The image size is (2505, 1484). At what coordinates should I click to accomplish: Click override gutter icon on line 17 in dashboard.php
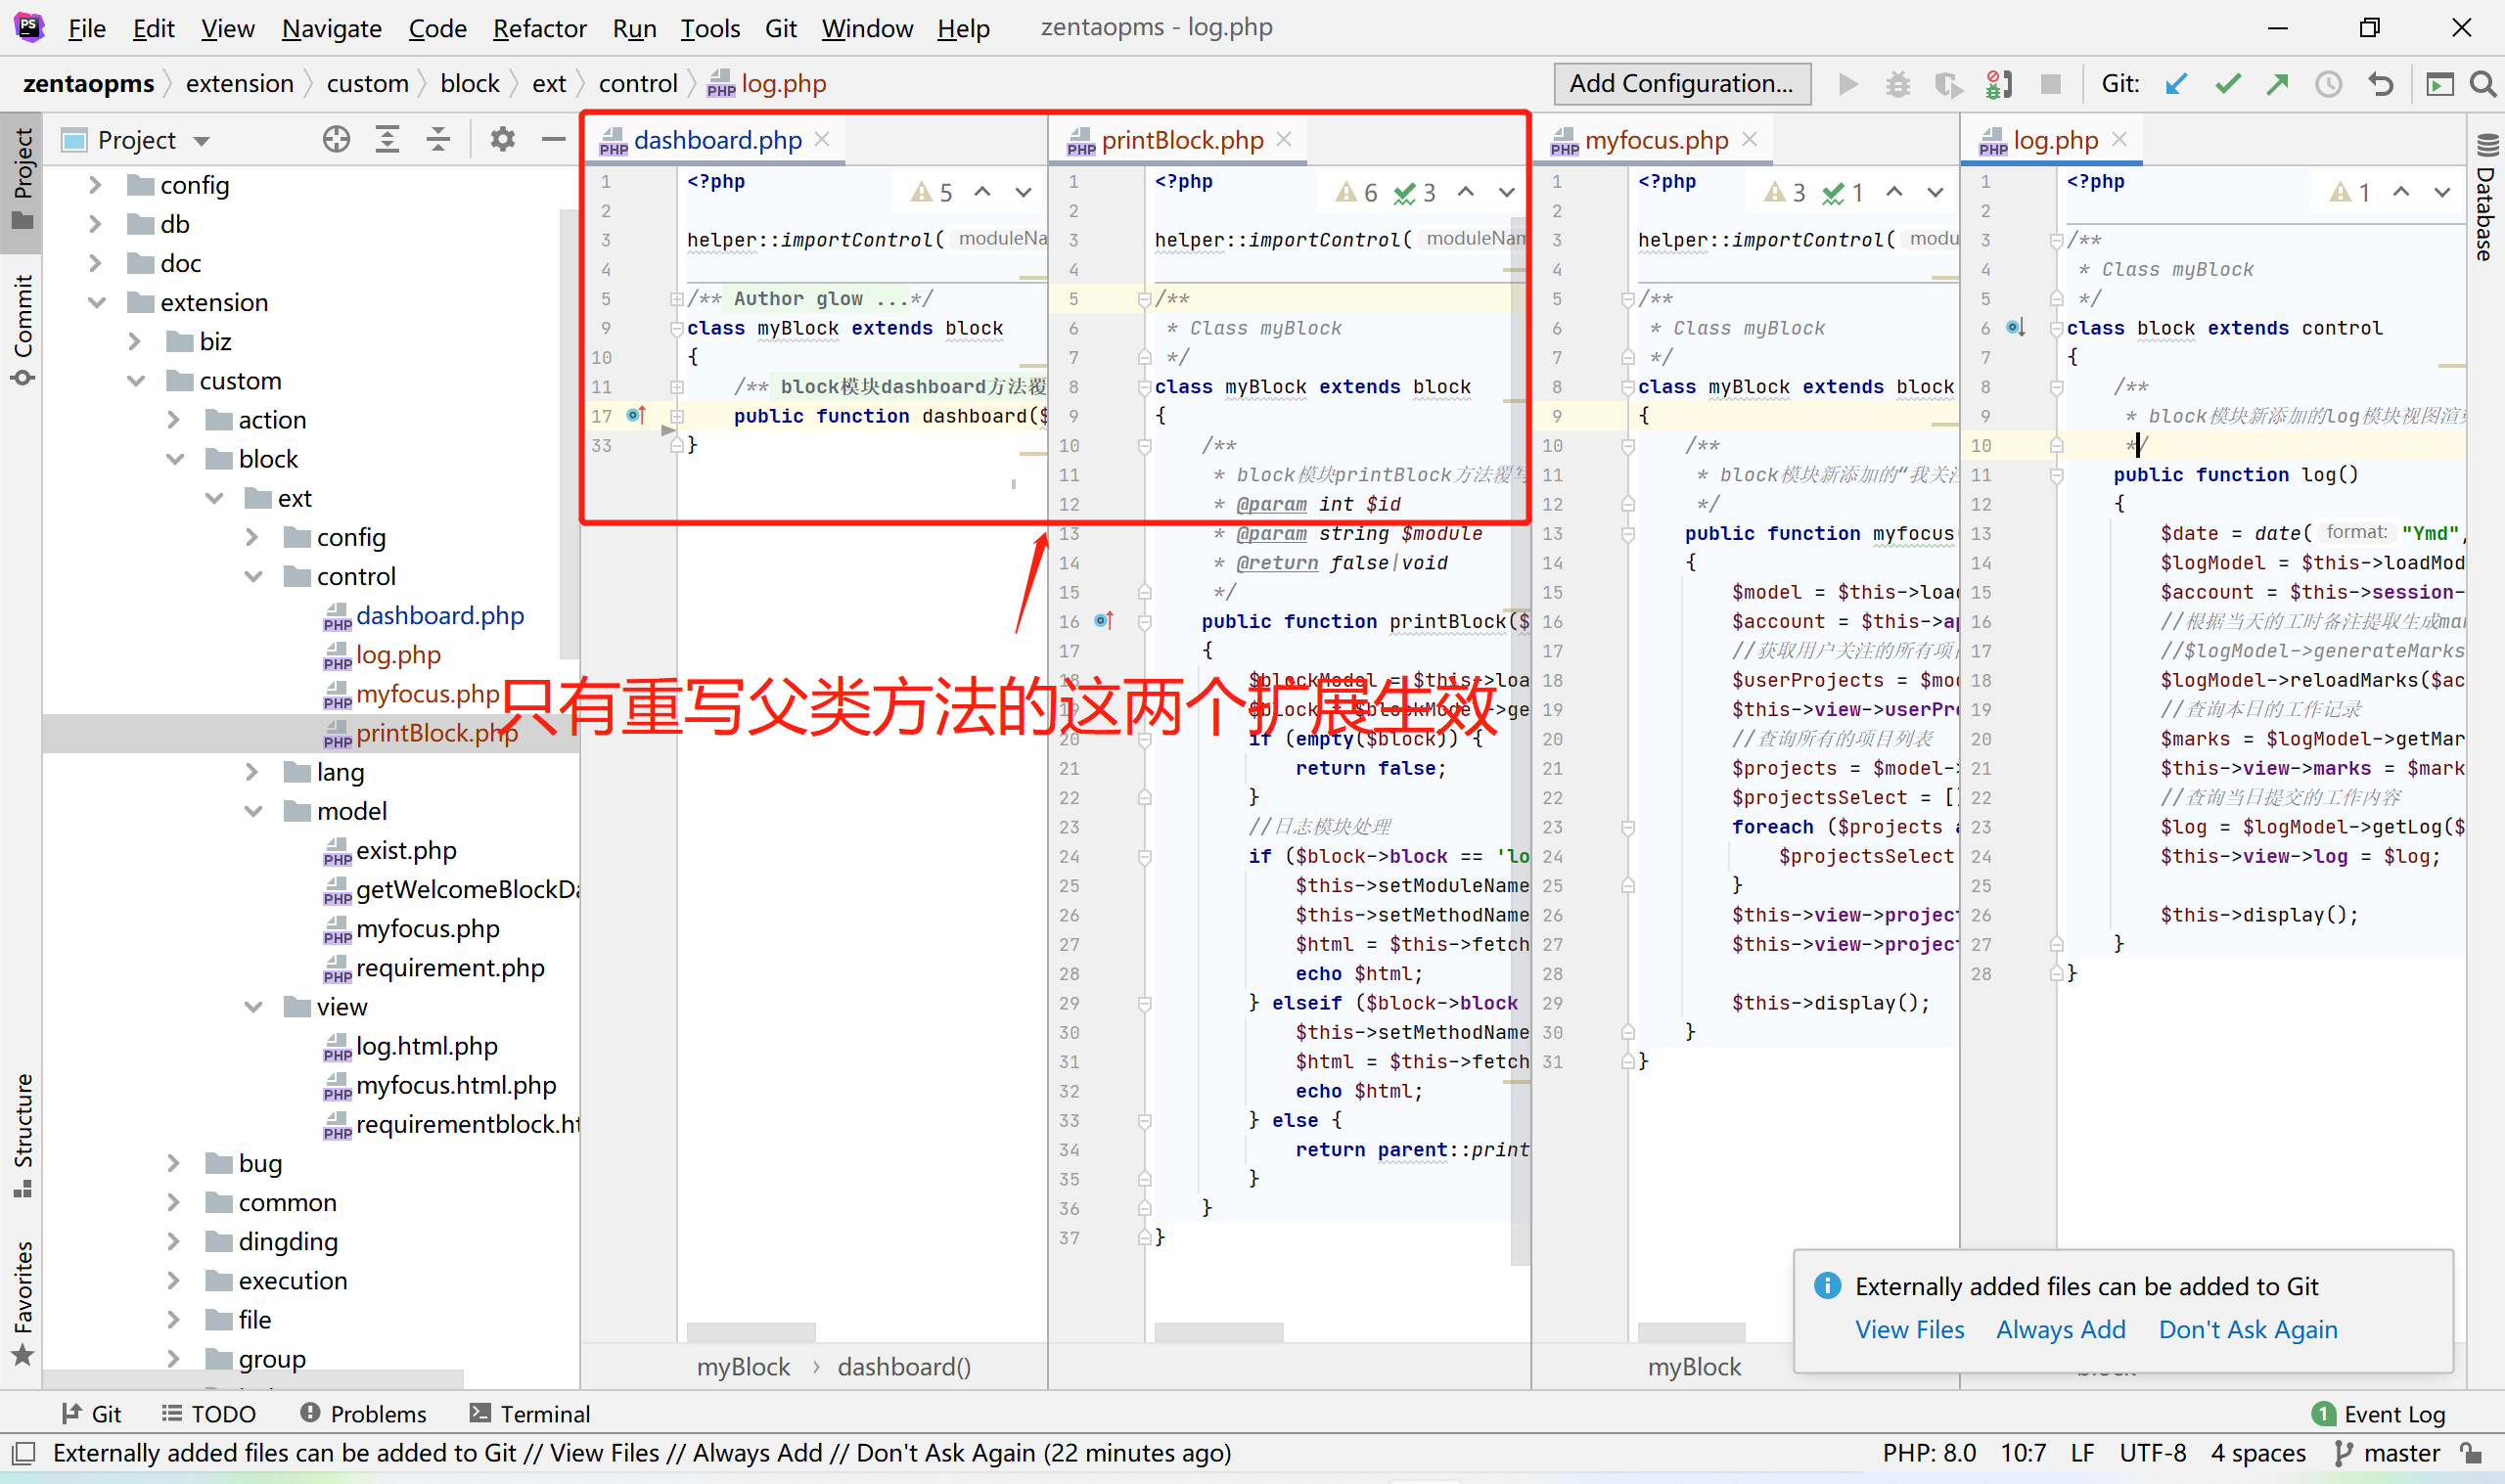[636, 415]
